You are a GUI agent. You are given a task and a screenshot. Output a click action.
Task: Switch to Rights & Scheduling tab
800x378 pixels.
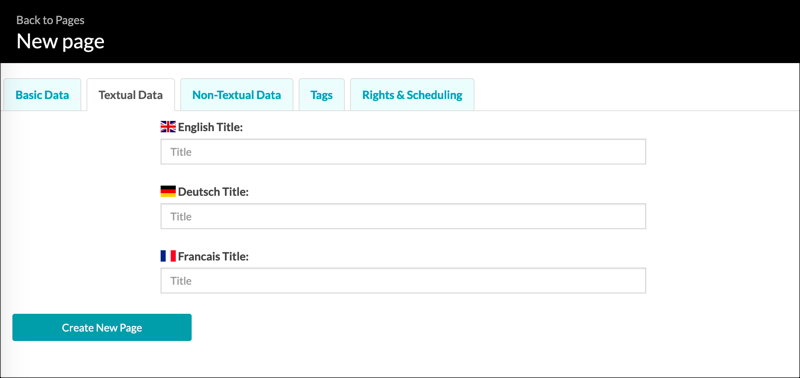tap(412, 94)
